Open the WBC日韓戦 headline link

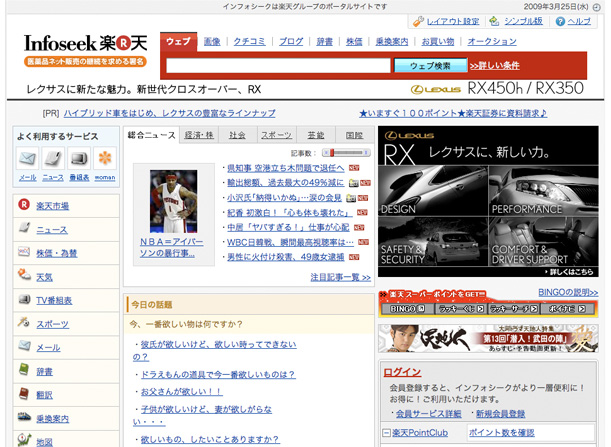point(290,242)
